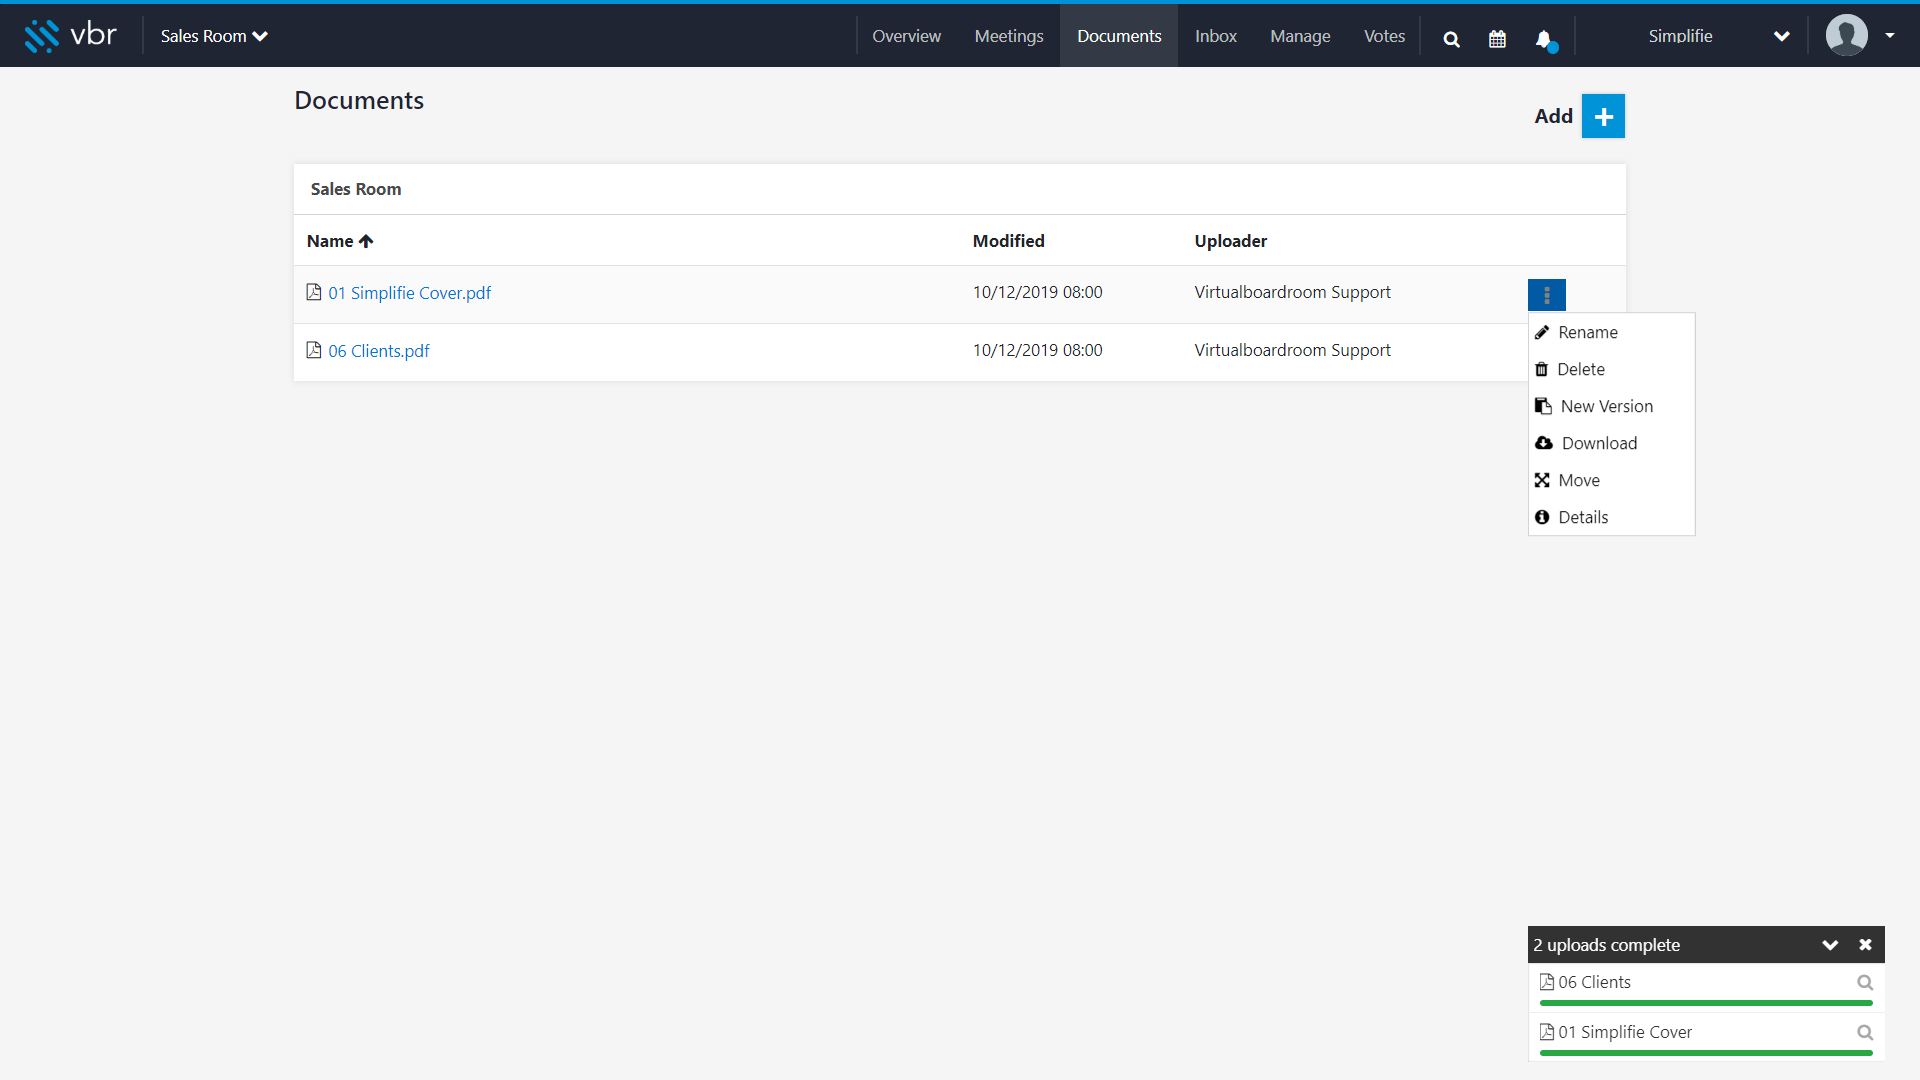Screen dimensions: 1920x1080
Task: Click the three-dot menu for 01 Simplifie Cover
Action: (x=1546, y=295)
